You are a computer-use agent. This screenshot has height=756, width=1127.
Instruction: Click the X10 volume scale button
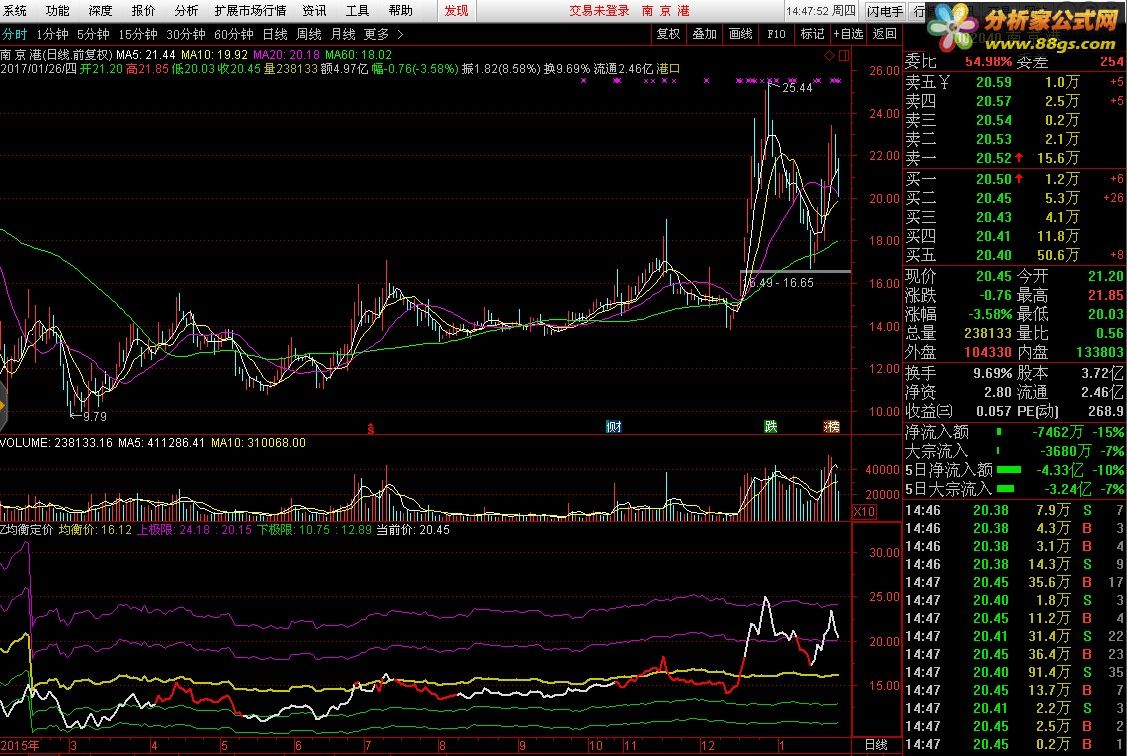[864, 512]
